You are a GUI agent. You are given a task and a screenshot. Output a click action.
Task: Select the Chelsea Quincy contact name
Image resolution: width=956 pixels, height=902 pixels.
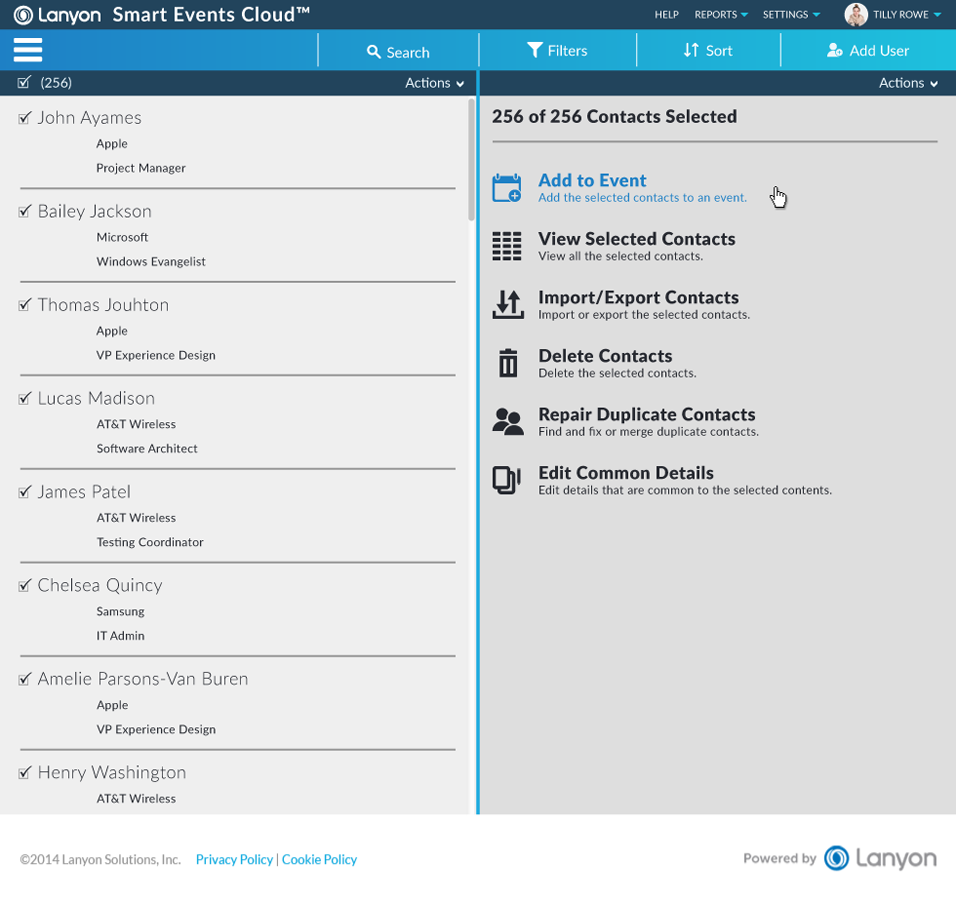100,585
